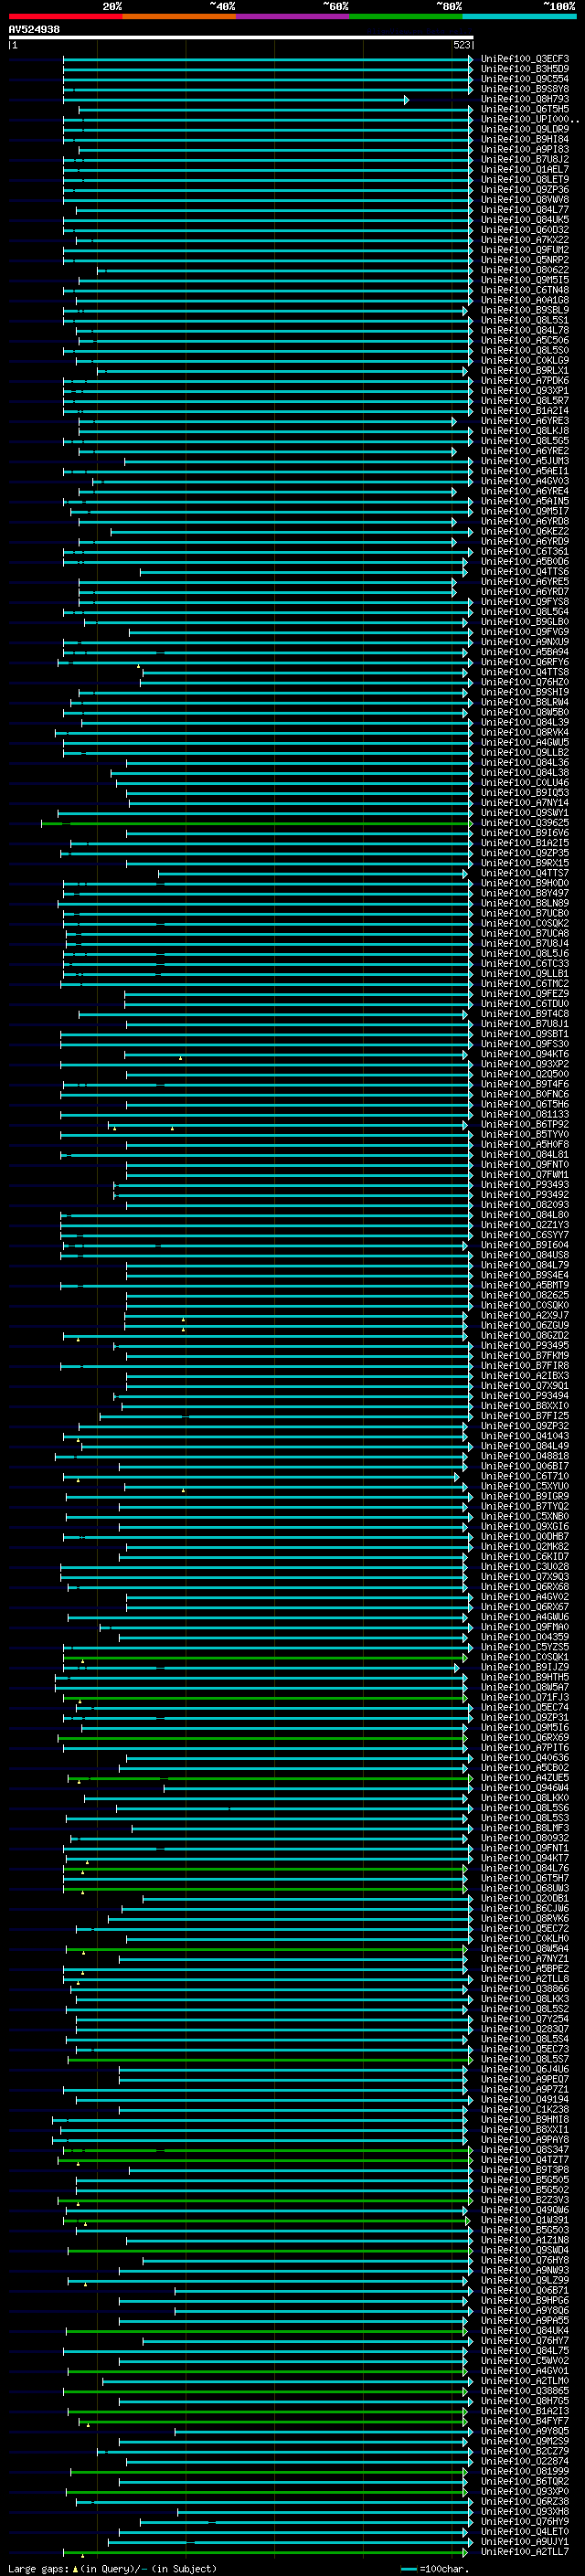Select the UniRef100_Q94KT6 entry
The image size is (585, 2576).
point(525,1054)
